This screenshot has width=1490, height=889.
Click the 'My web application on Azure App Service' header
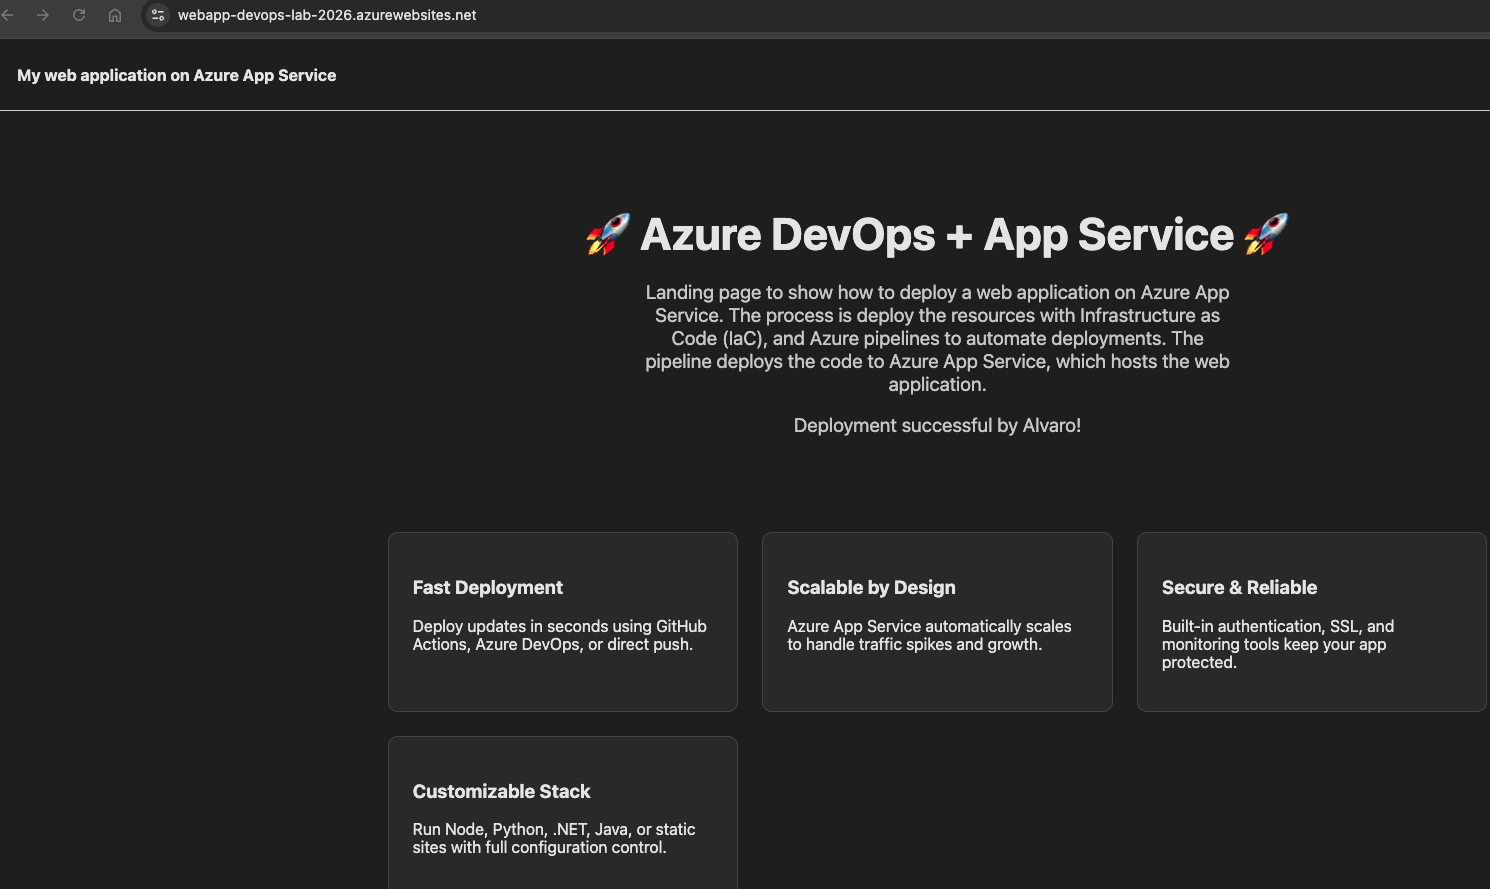(176, 75)
